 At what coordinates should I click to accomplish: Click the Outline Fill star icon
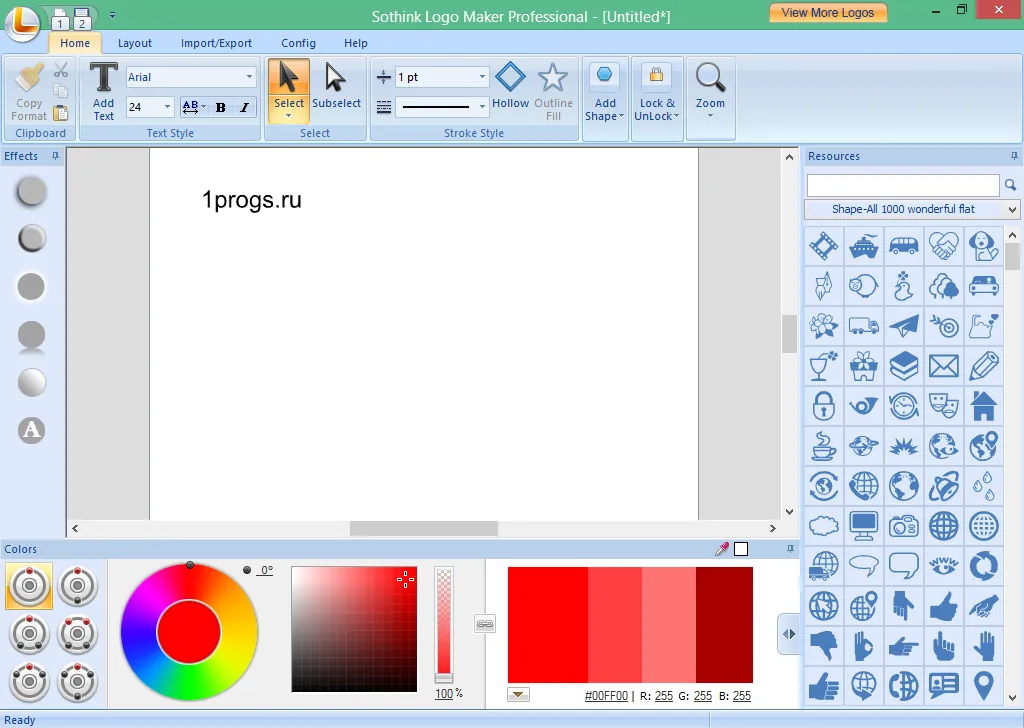coord(552,78)
